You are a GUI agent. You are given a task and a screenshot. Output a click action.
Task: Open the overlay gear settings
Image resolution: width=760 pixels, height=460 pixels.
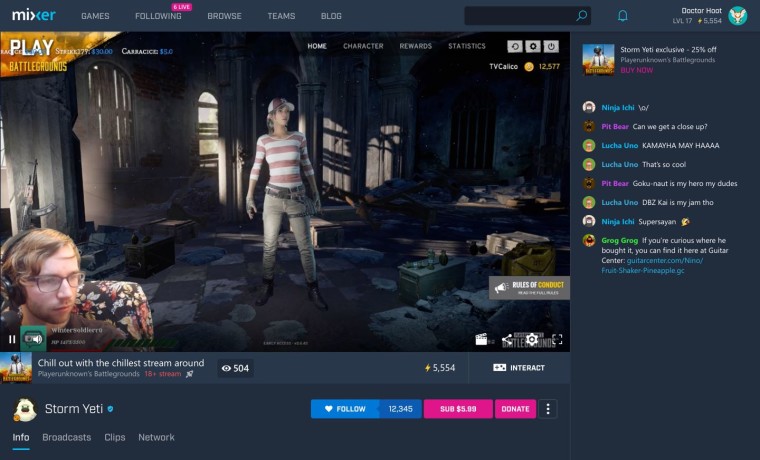click(533, 46)
